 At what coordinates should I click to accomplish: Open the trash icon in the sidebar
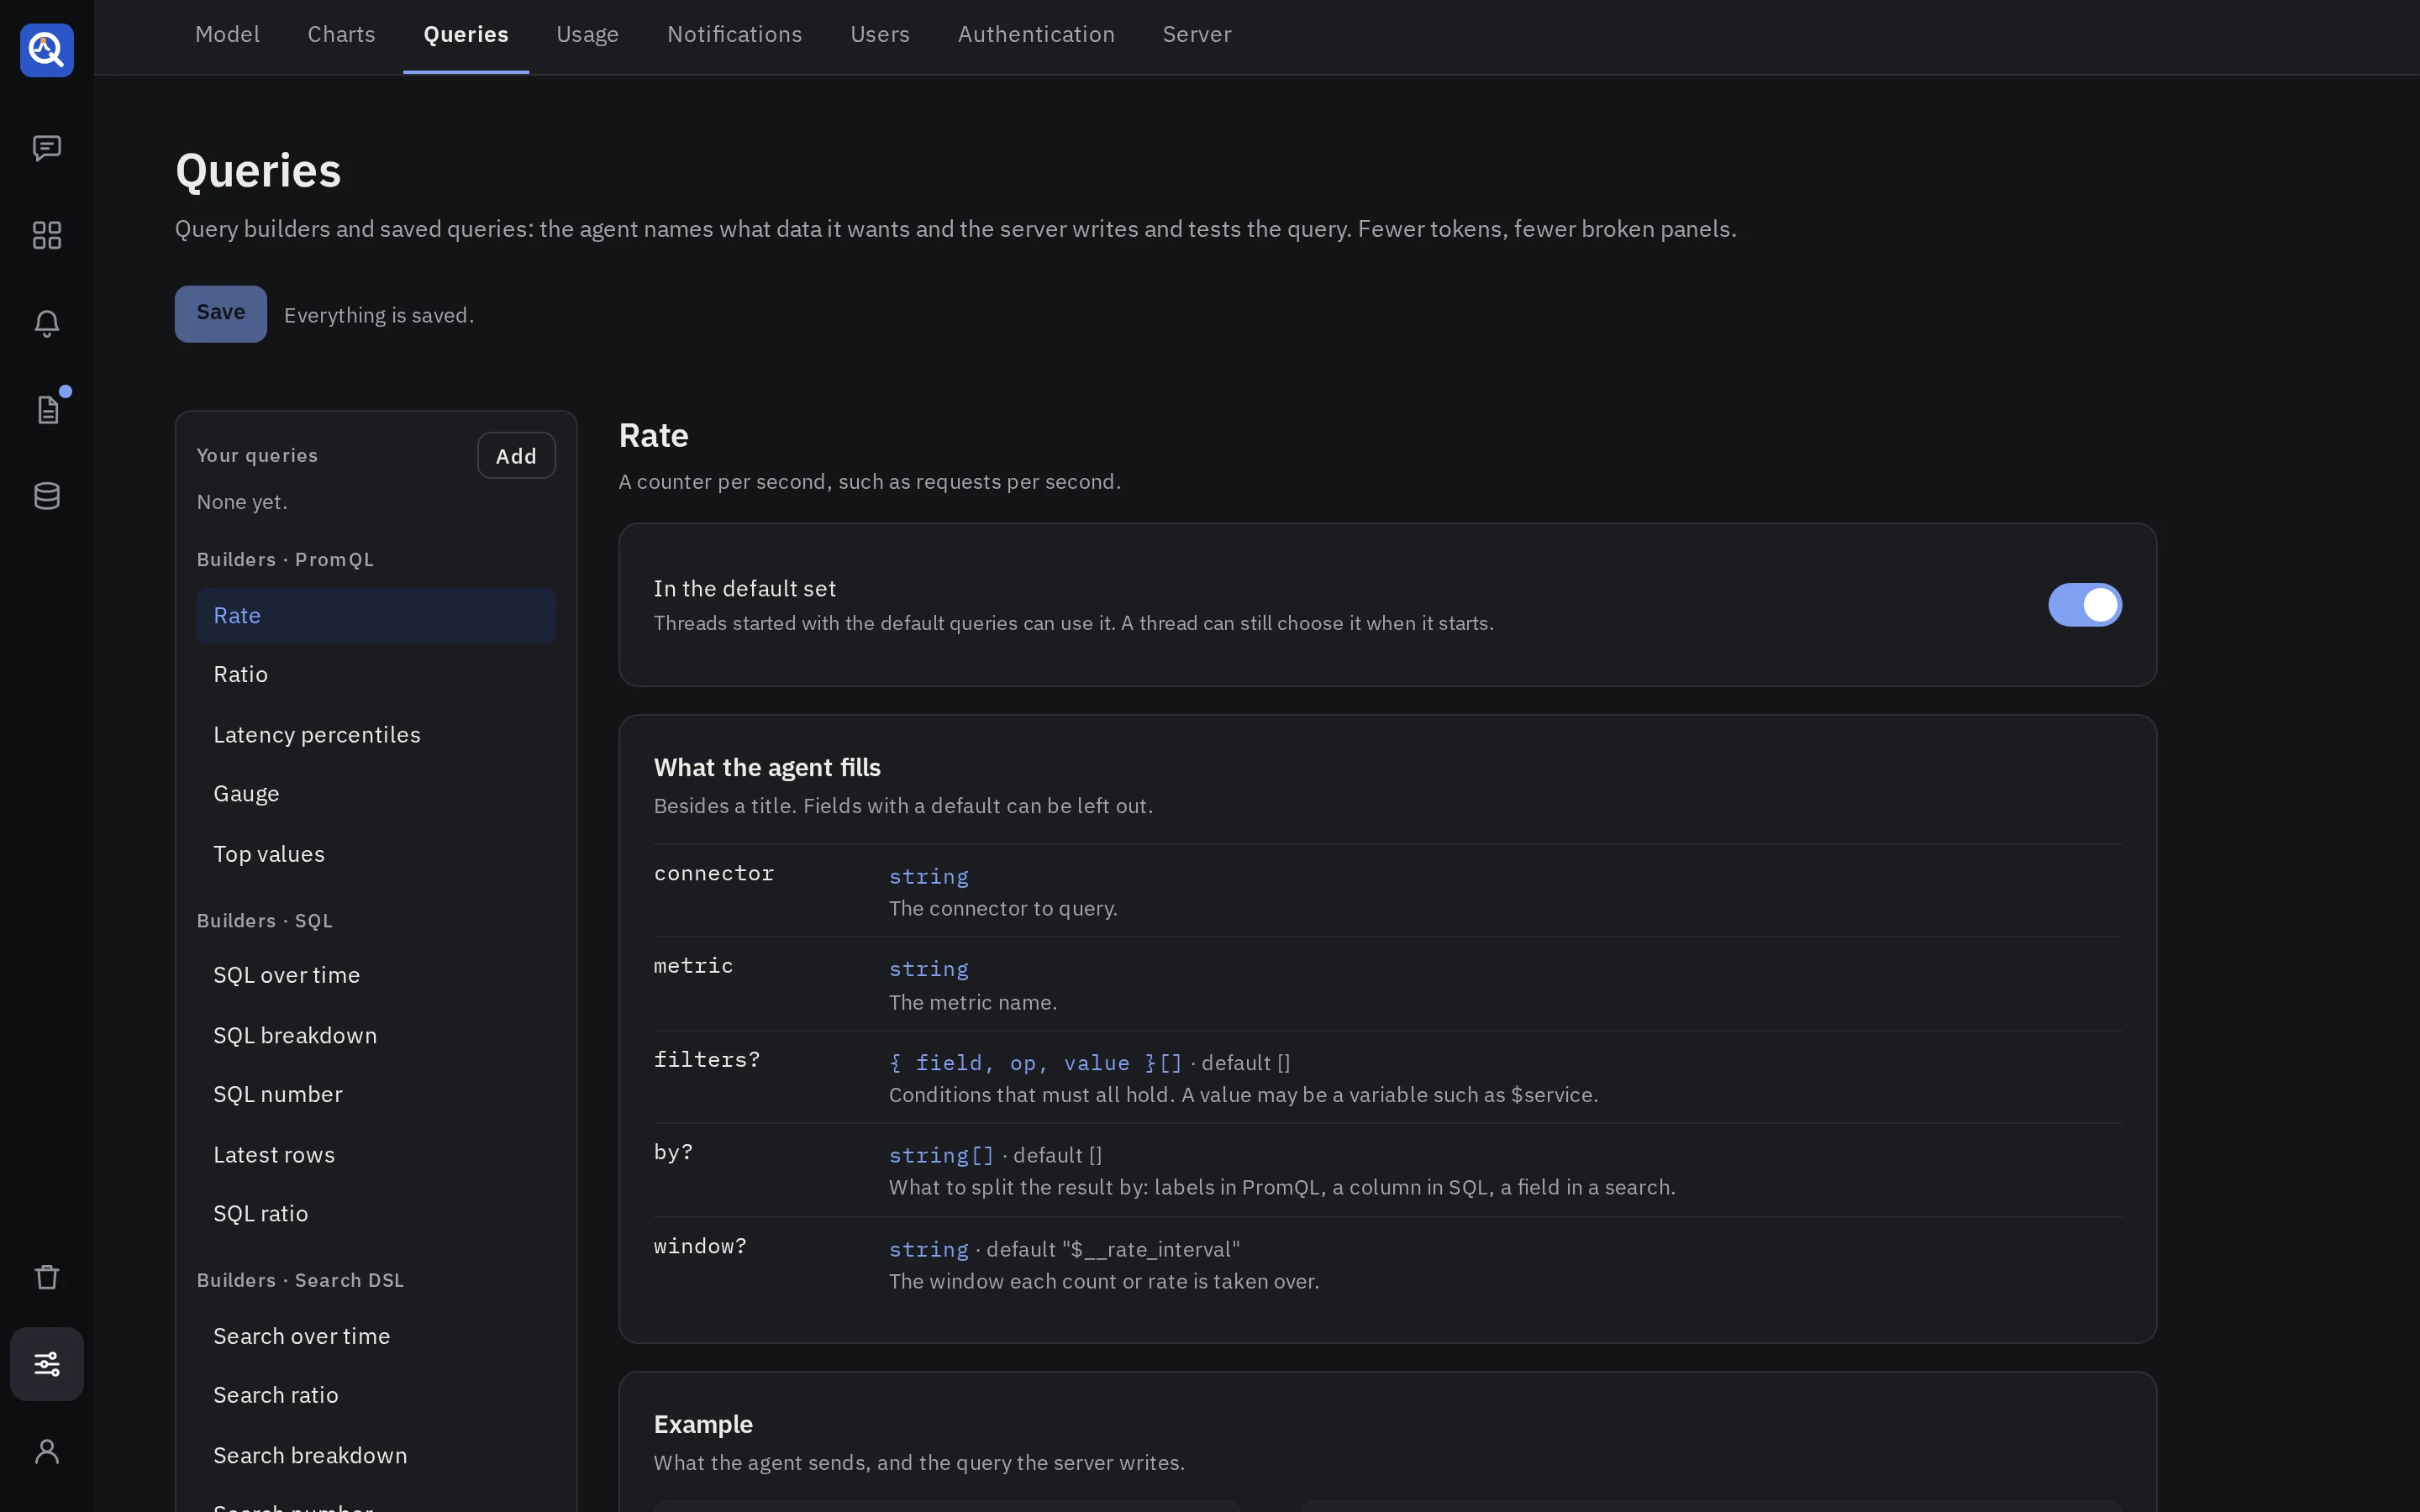[x=47, y=1277]
